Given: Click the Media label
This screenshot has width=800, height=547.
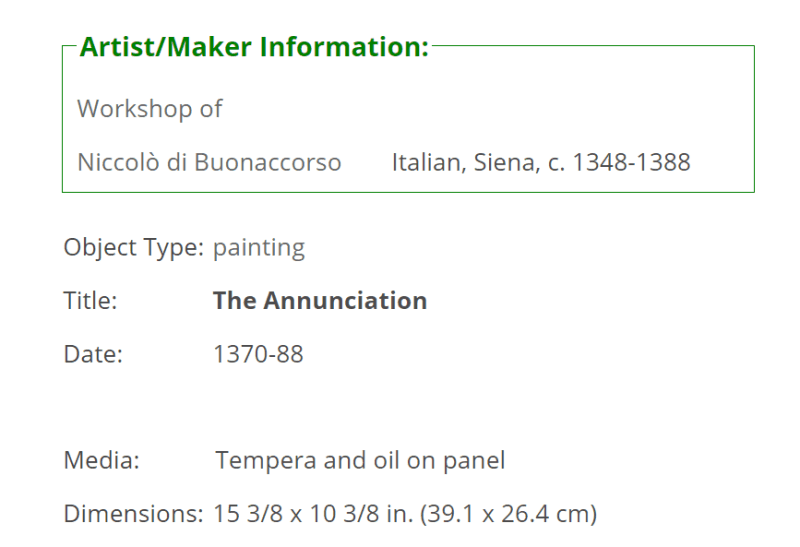Looking at the screenshot, I should point(102,460).
